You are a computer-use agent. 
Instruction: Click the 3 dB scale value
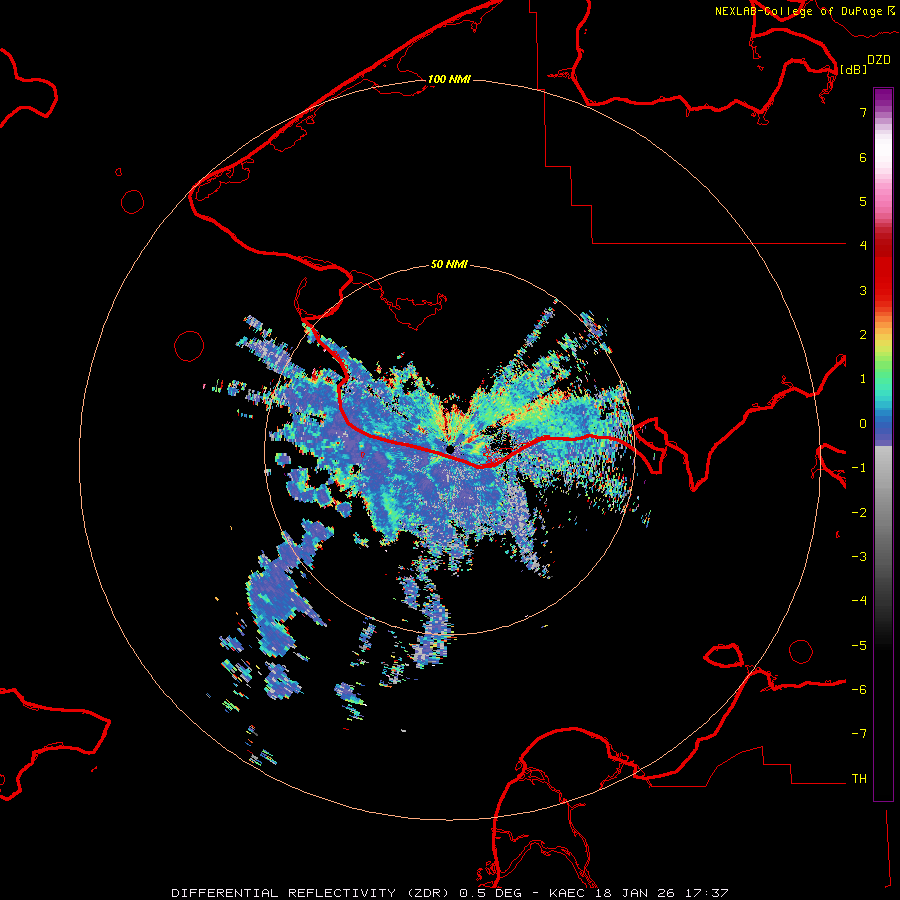click(x=863, y=290)
